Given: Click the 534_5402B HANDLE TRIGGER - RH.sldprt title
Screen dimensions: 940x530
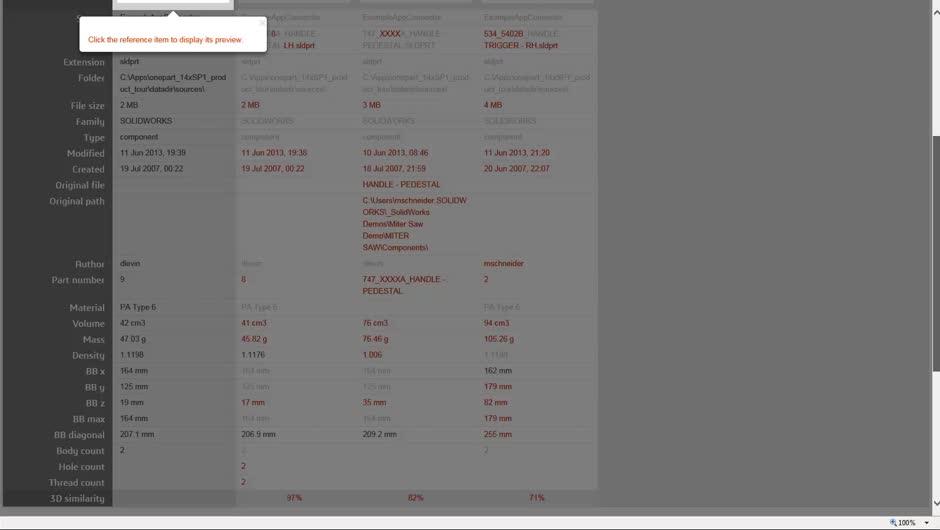Looking at the screenshot, I should (x=521, y=39).
